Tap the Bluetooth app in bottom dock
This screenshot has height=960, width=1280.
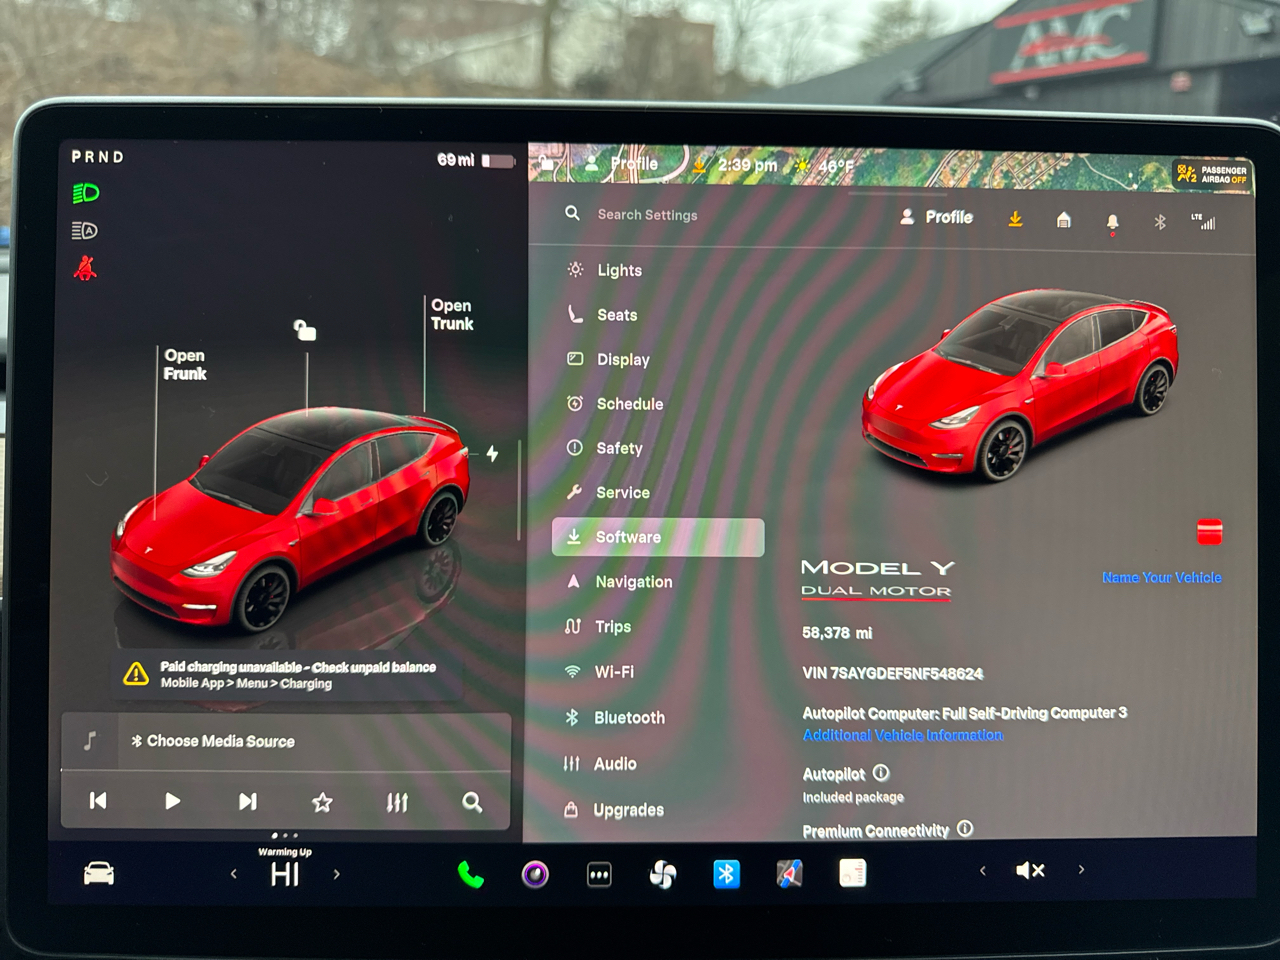click(726, 874)
